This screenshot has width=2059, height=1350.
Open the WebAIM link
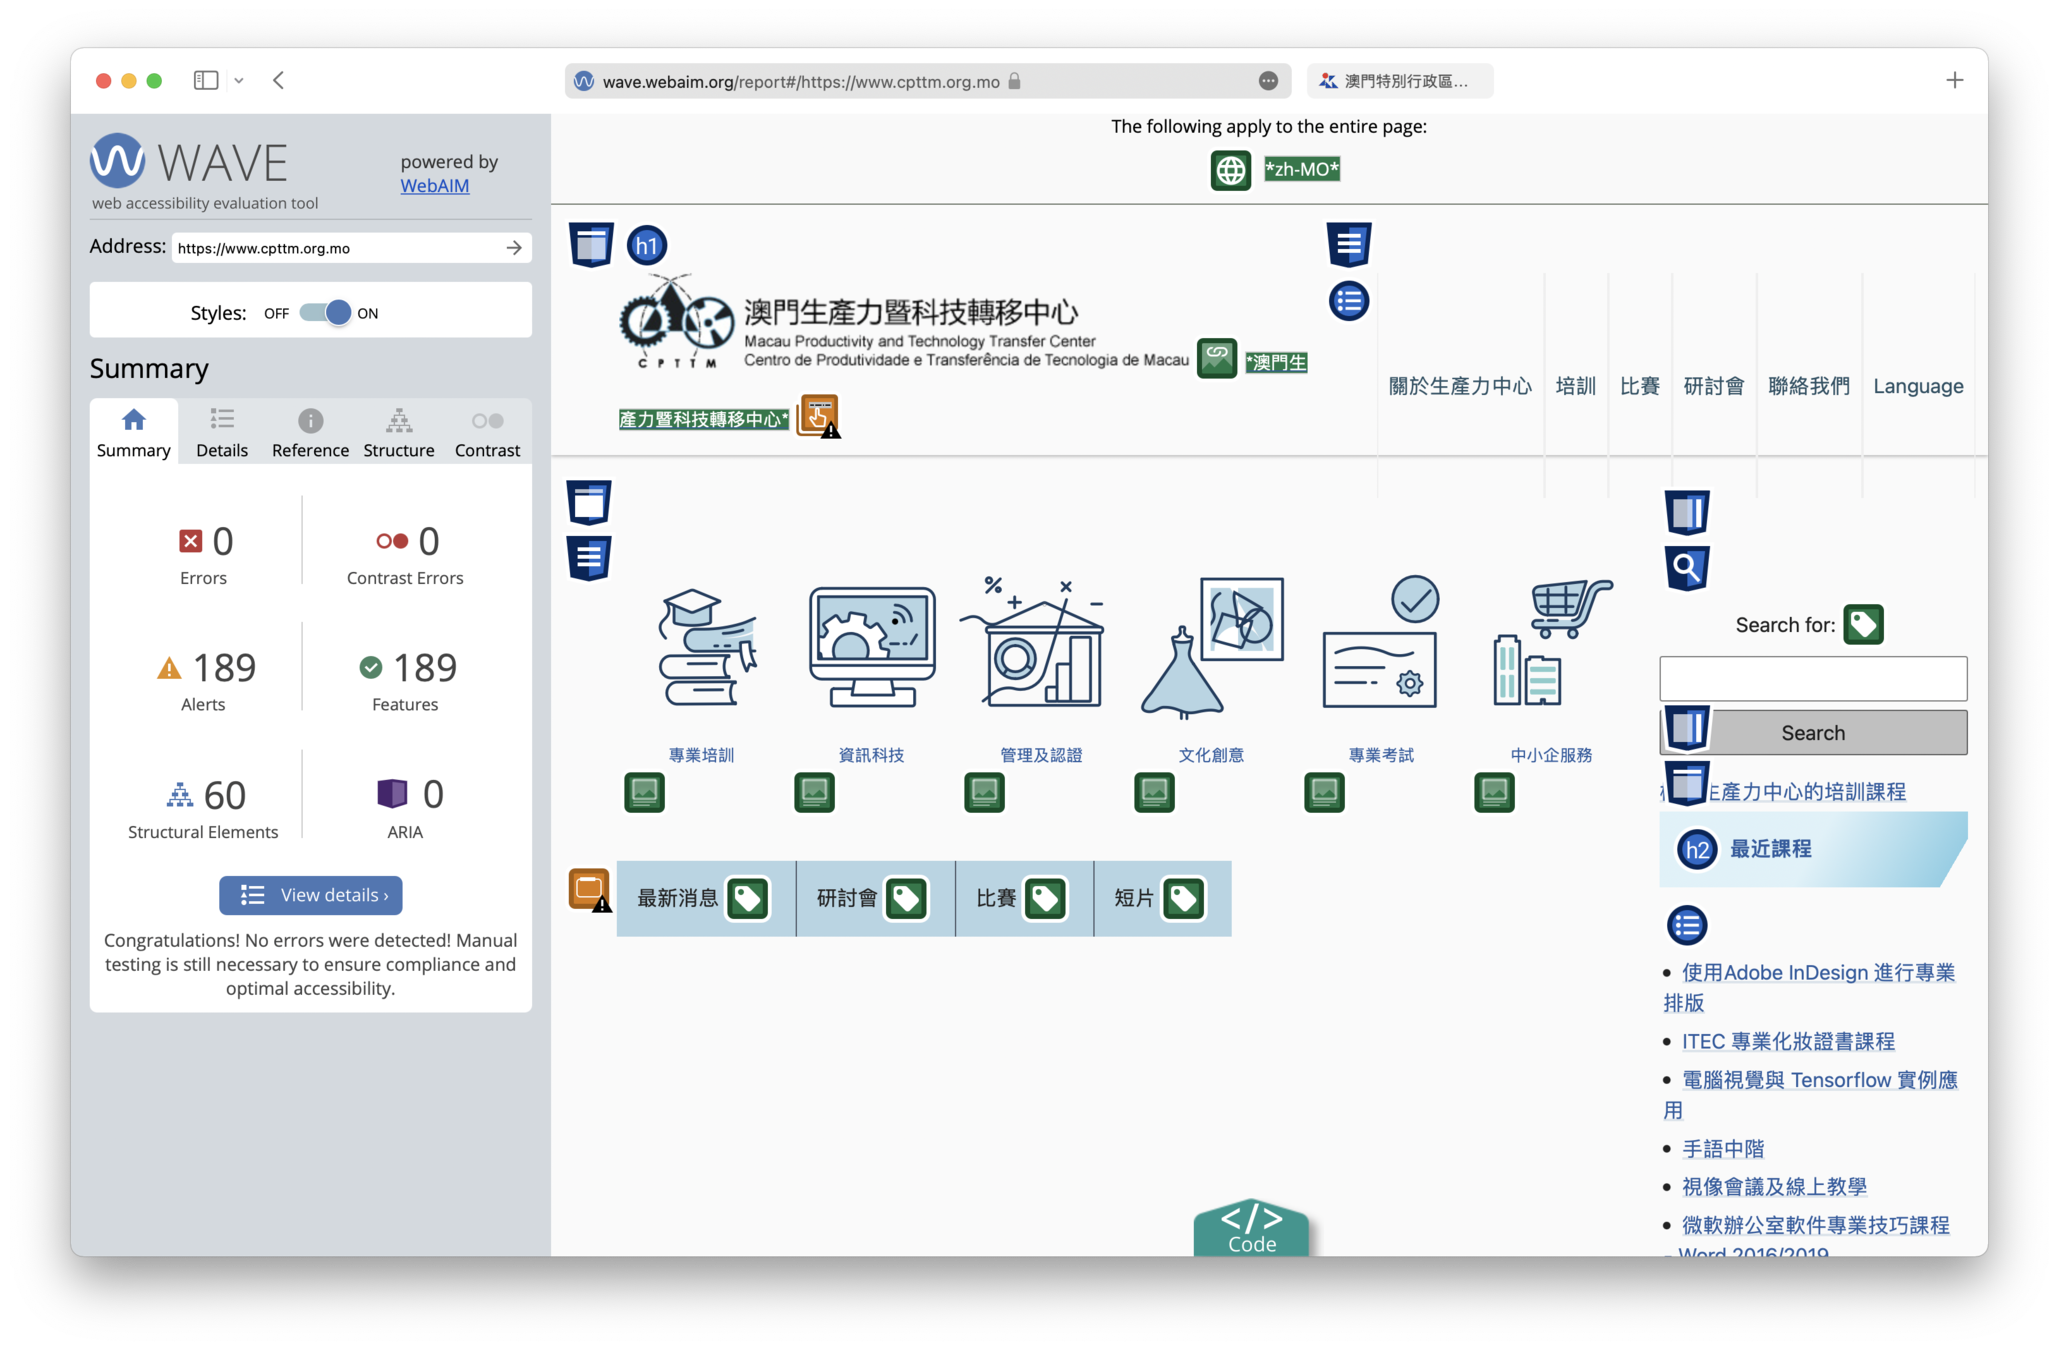tap(434, 186)
